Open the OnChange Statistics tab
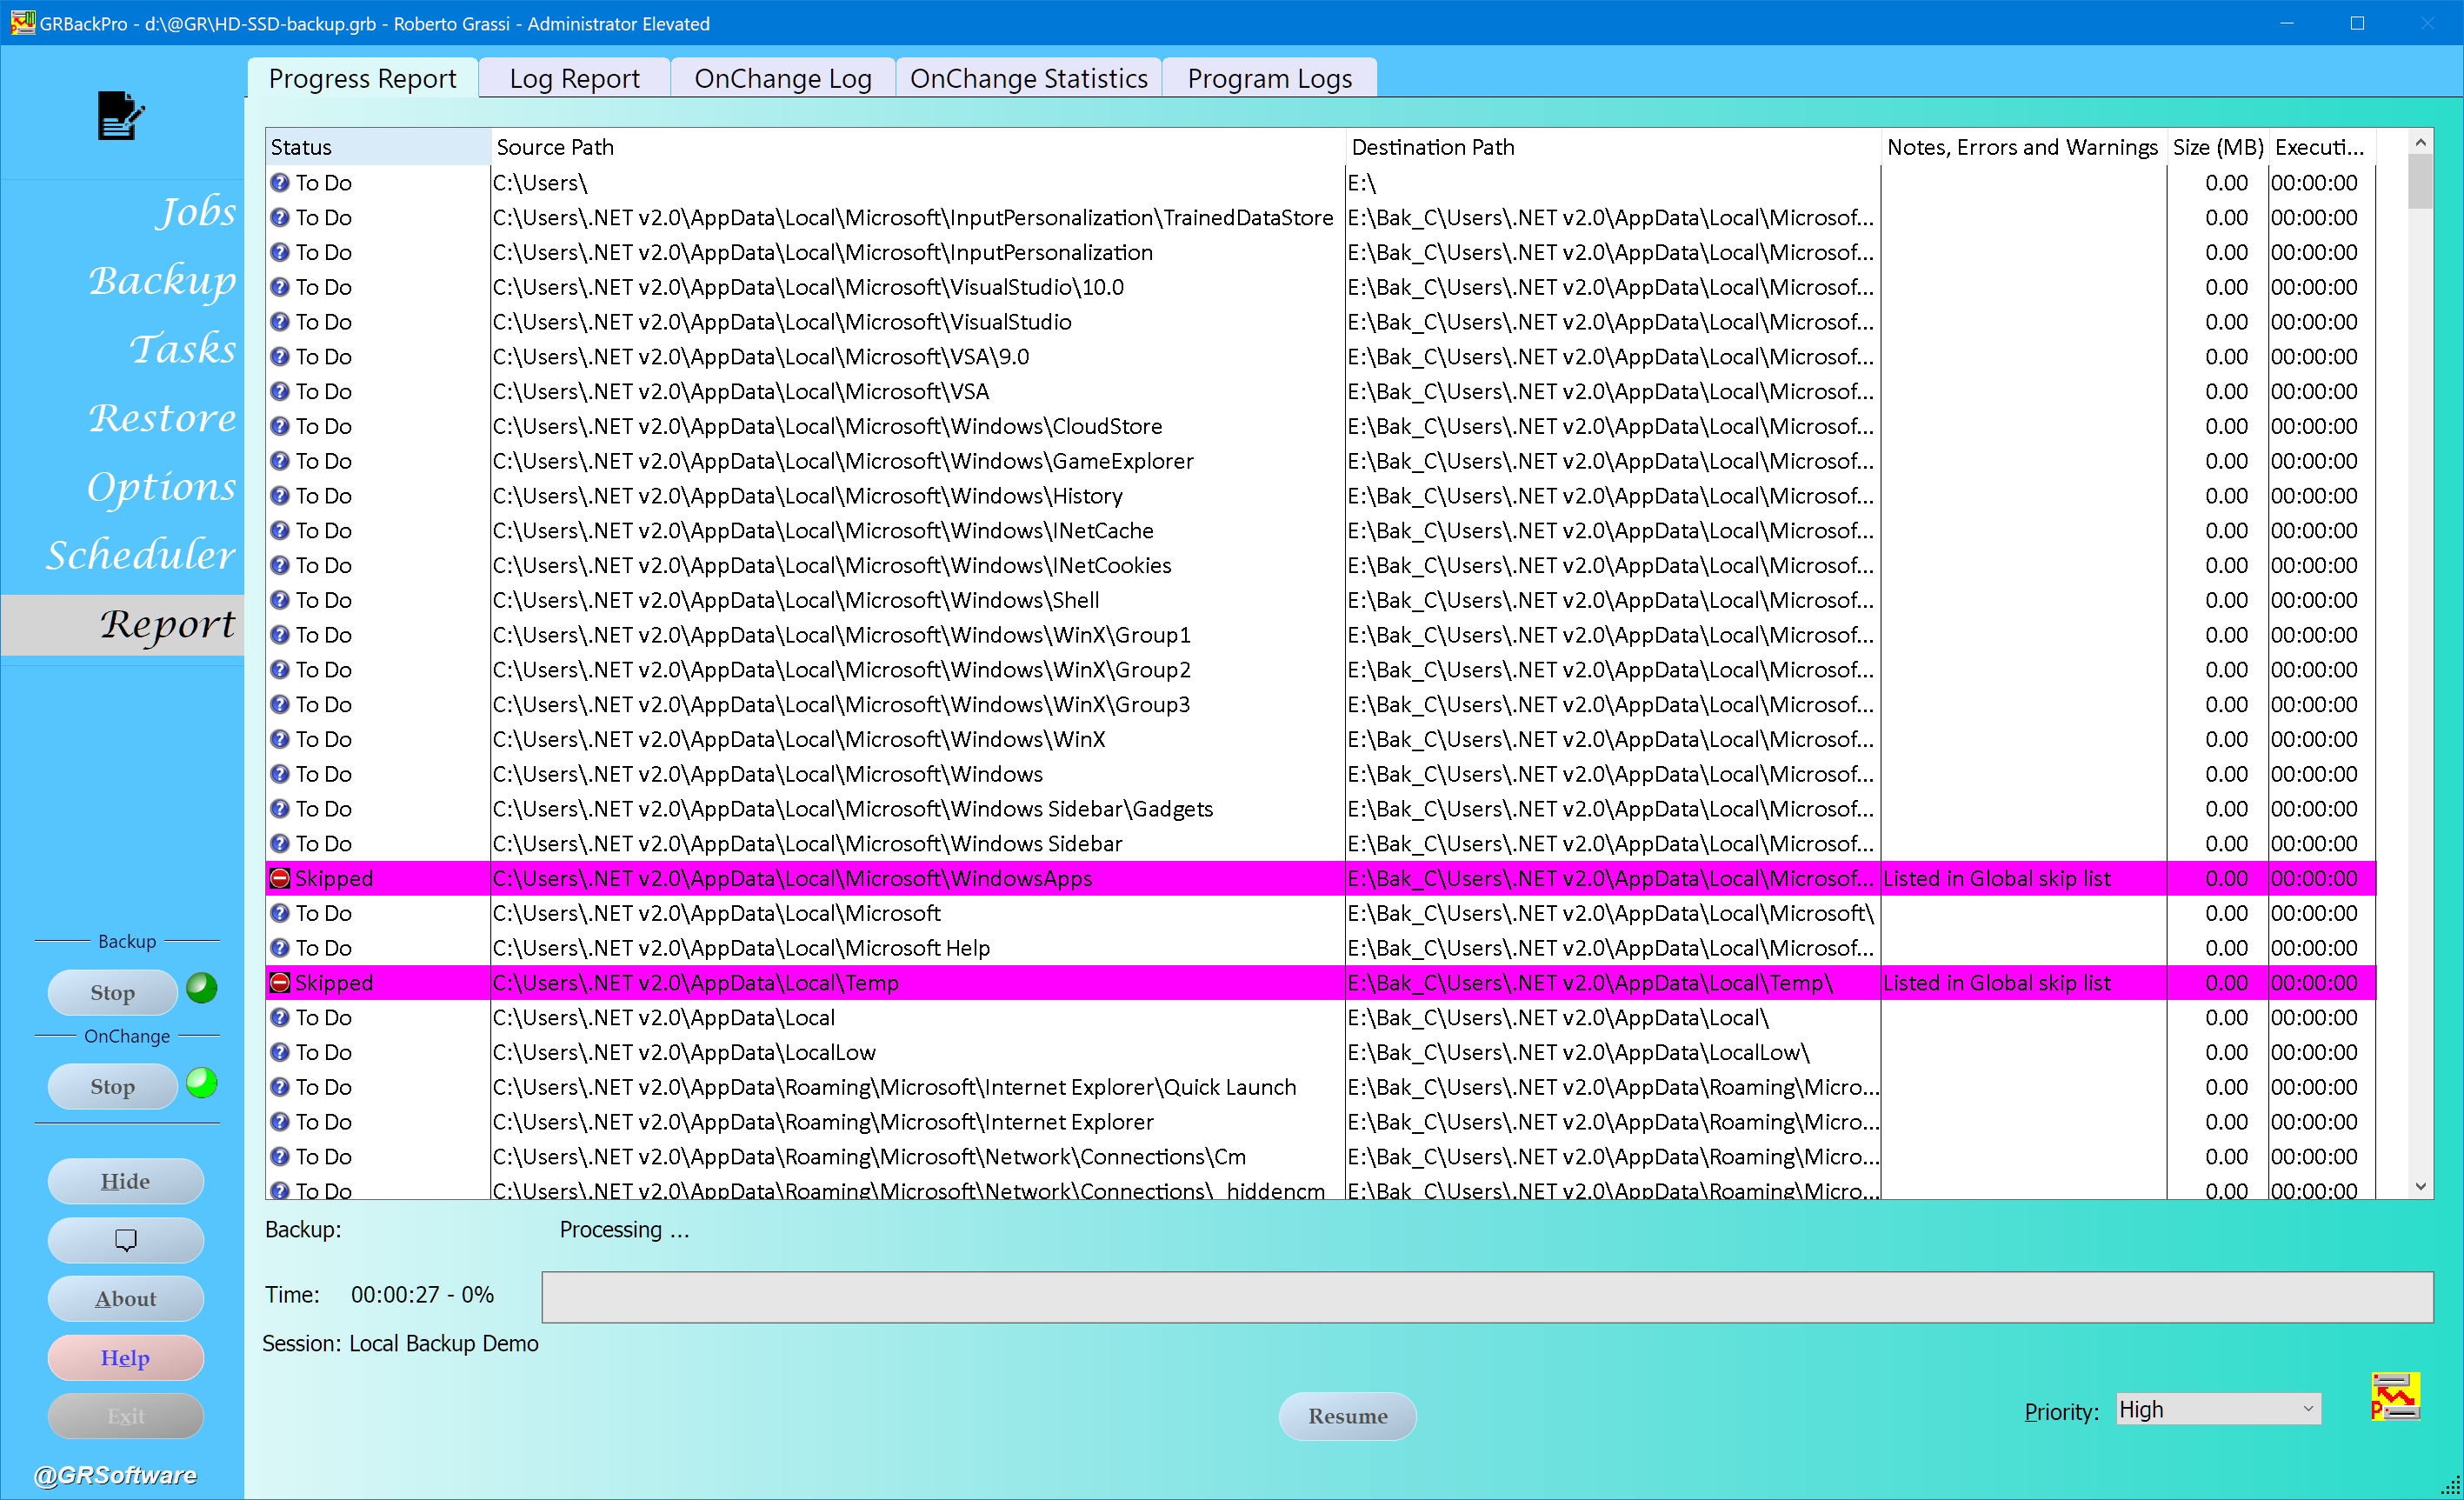This screenshot has height=1500, width=2464. [x=1028, y=79]
